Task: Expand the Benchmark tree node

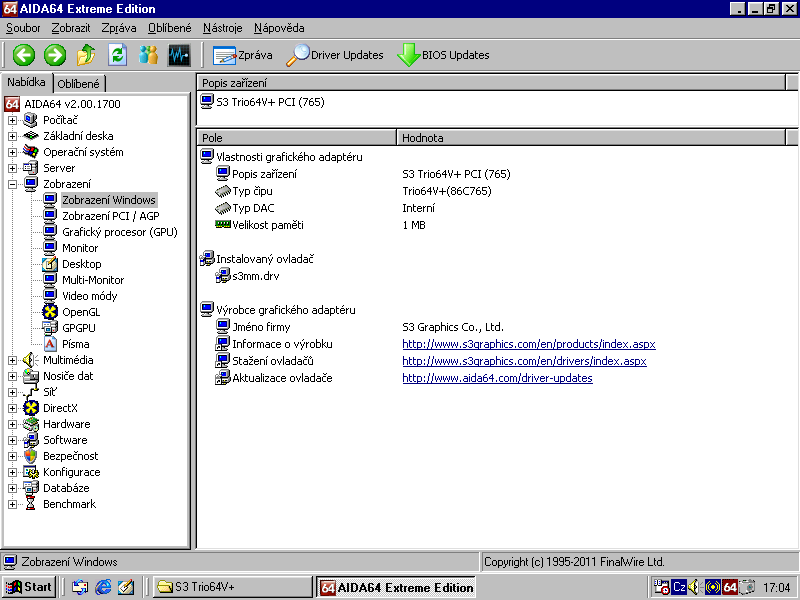Action: click(13, 504)
